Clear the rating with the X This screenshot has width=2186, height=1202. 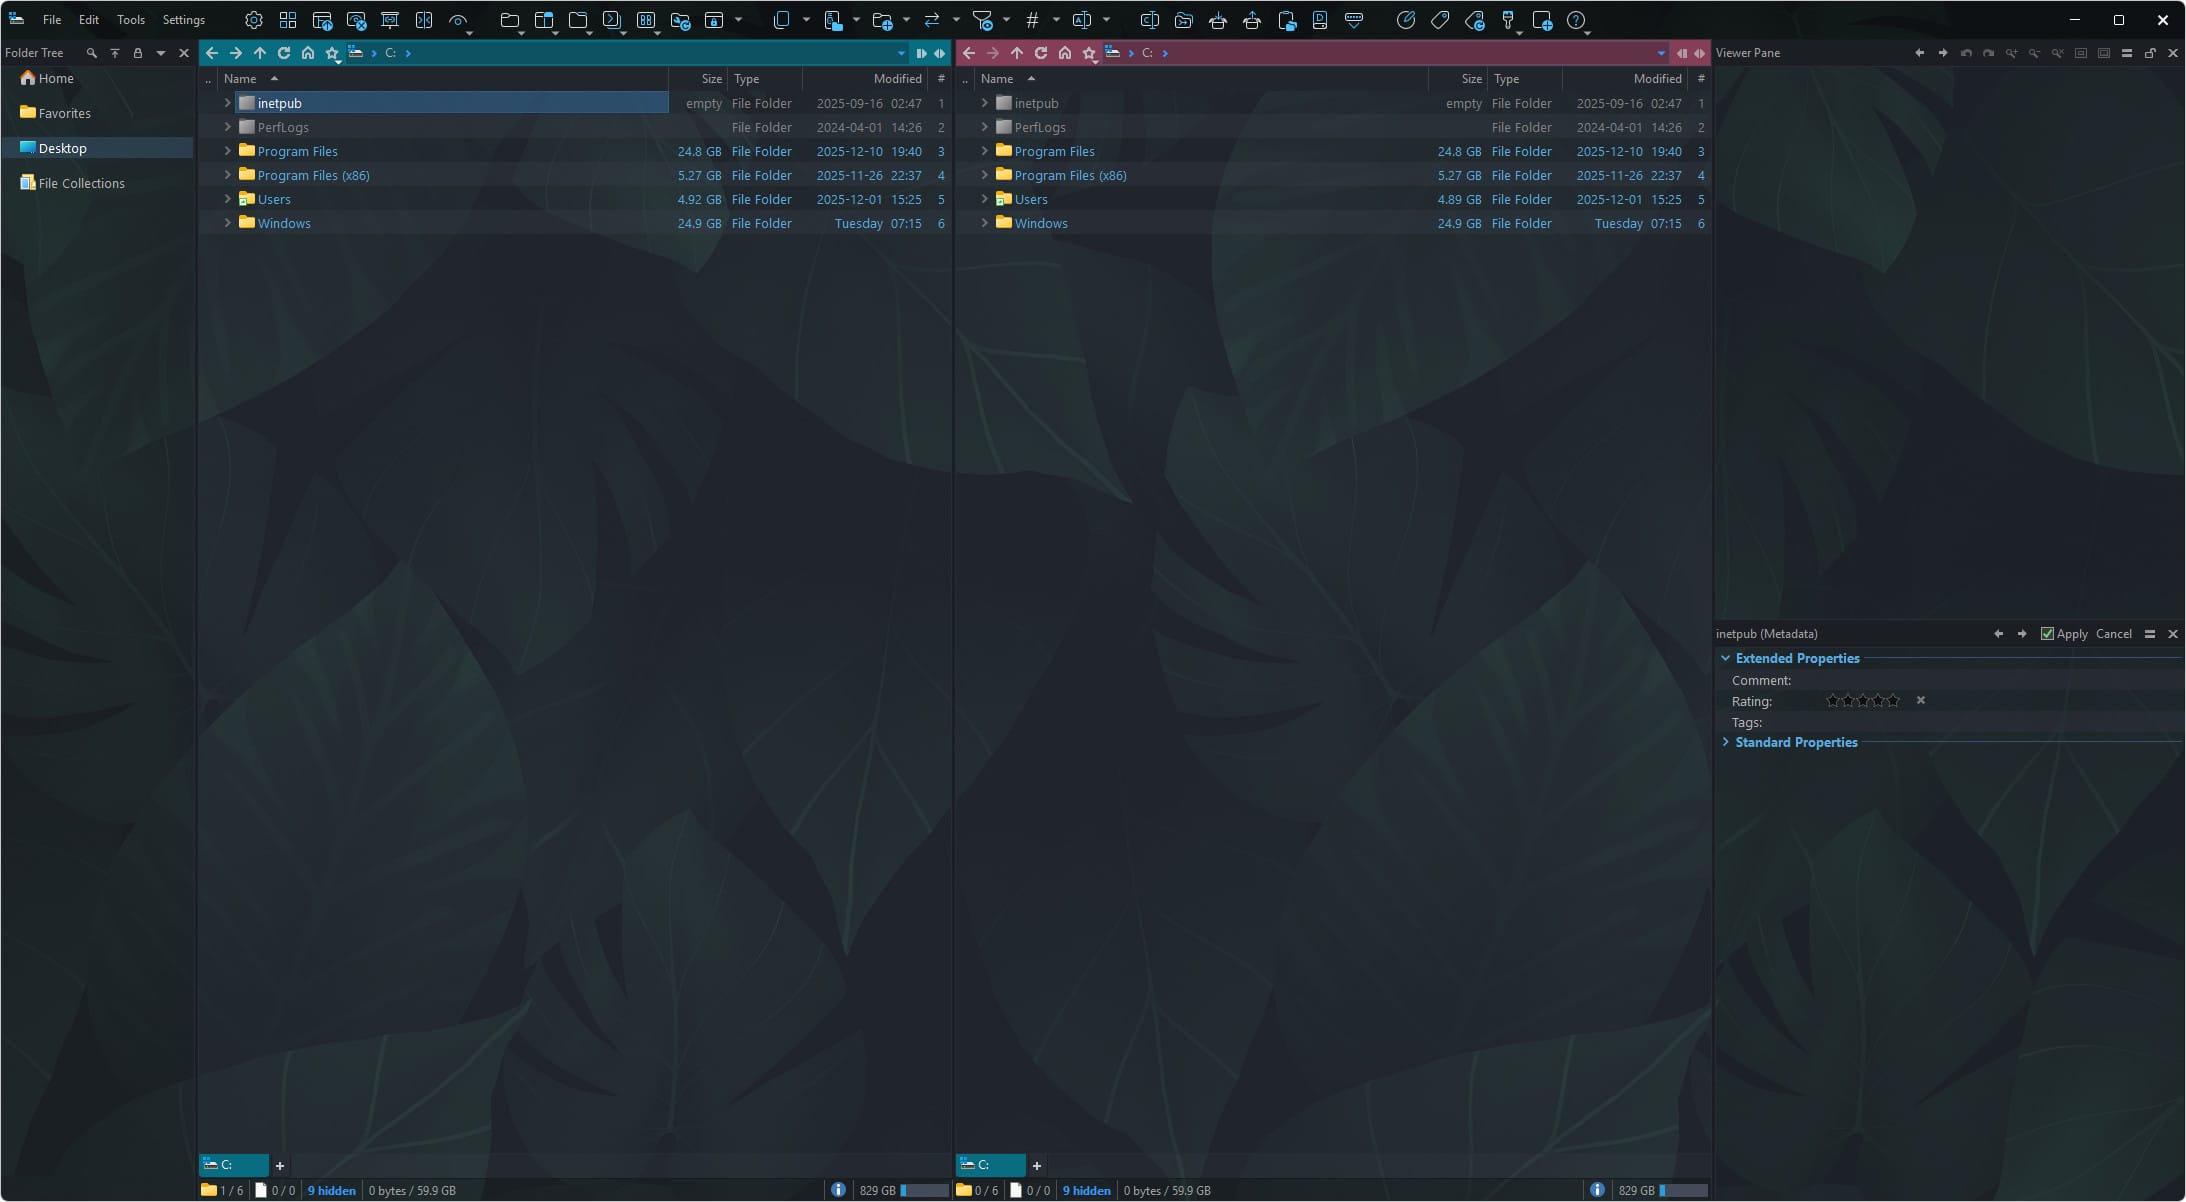tap(1921, 700)
